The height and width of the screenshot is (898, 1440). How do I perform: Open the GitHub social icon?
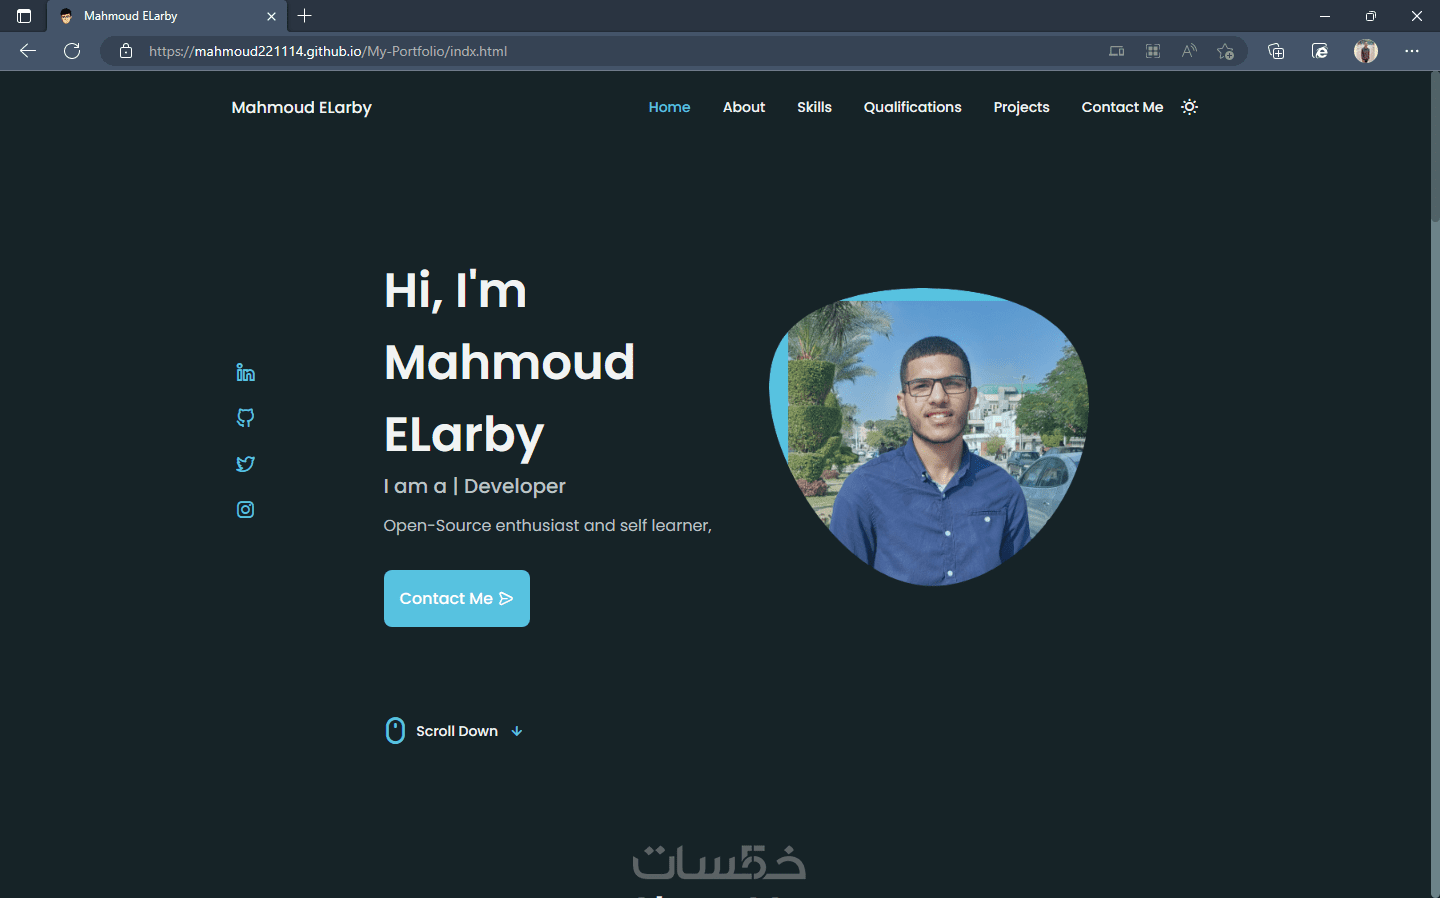(x=245, y=418)
